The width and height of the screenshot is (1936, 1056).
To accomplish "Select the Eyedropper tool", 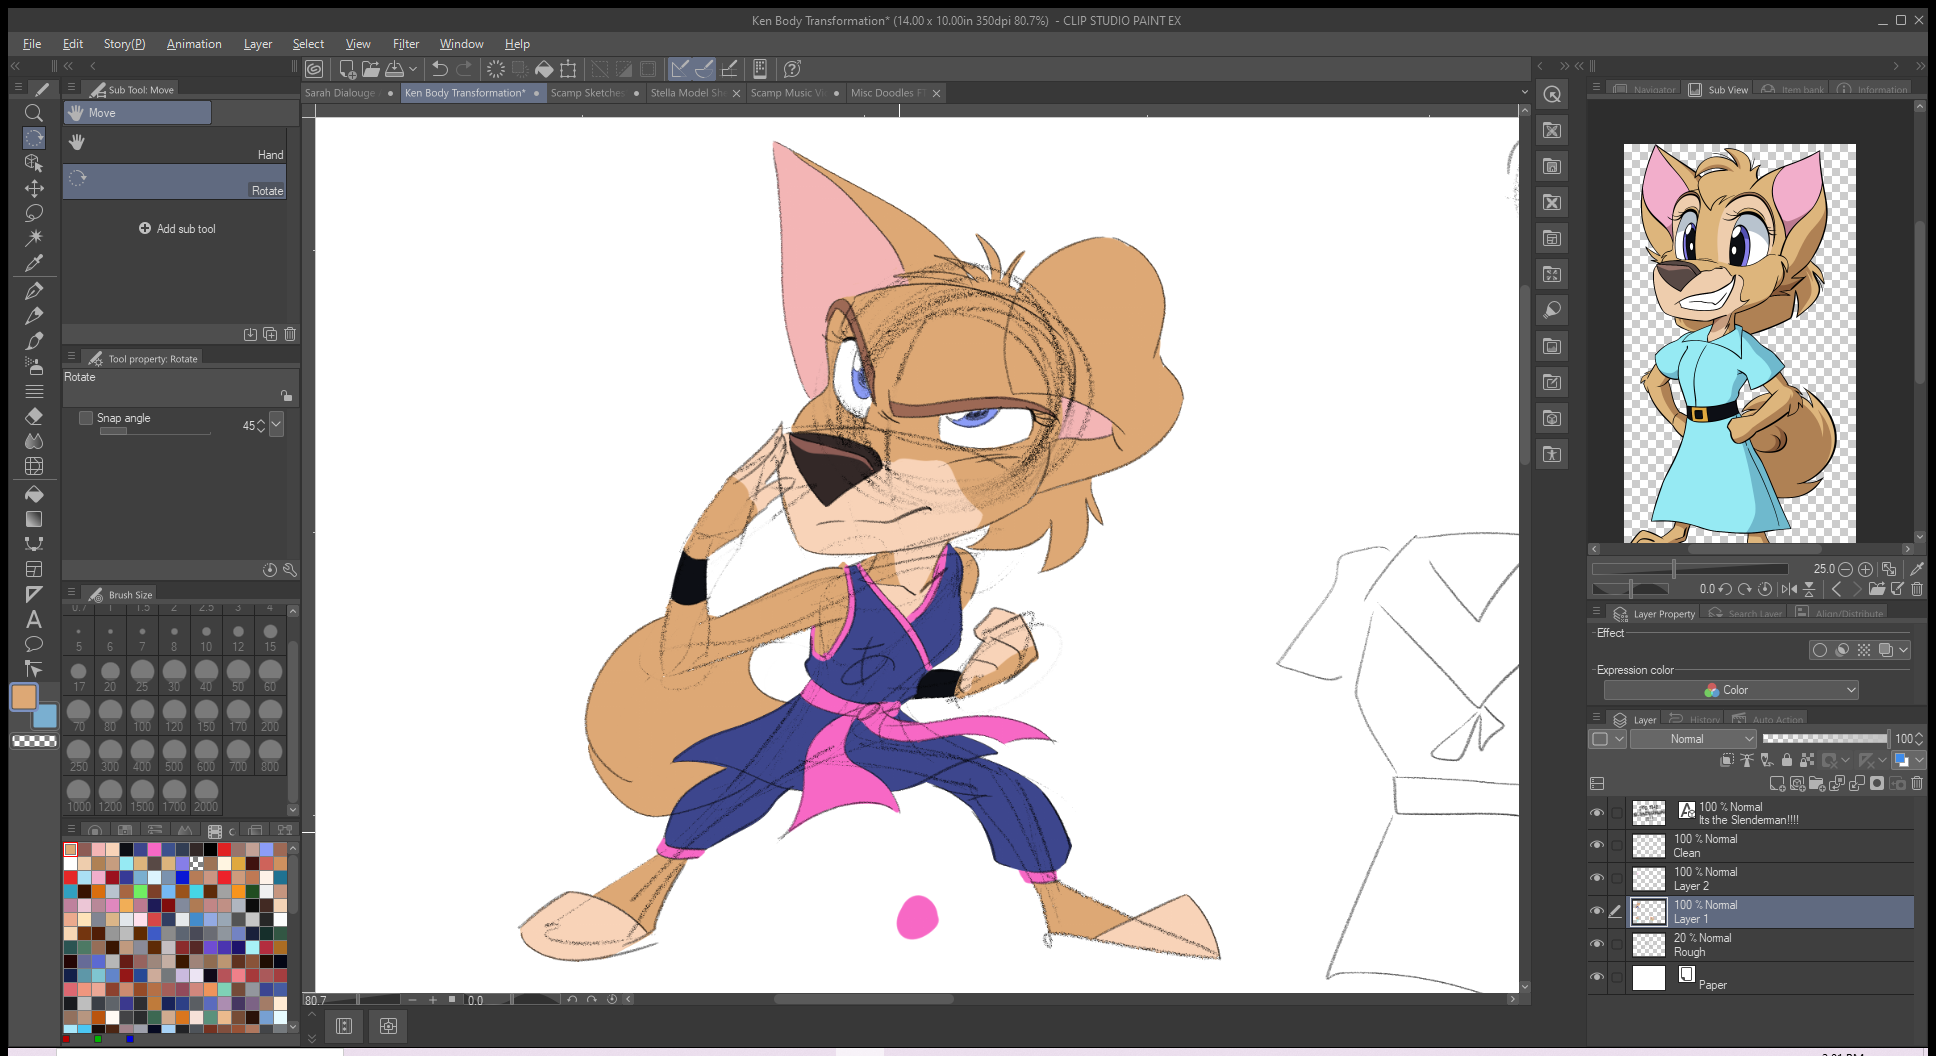I will [x=33, y=263].
